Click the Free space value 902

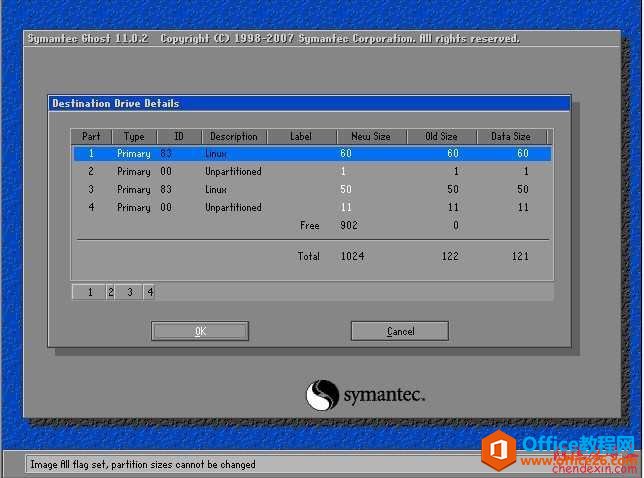point(349,225)
